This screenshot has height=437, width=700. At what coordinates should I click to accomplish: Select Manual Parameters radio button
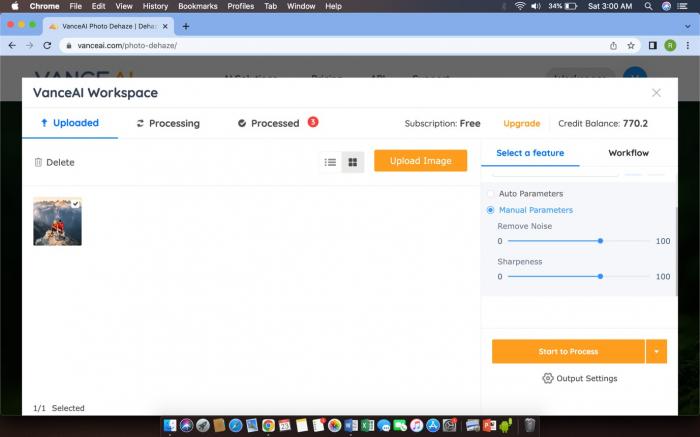coord(491,210)
